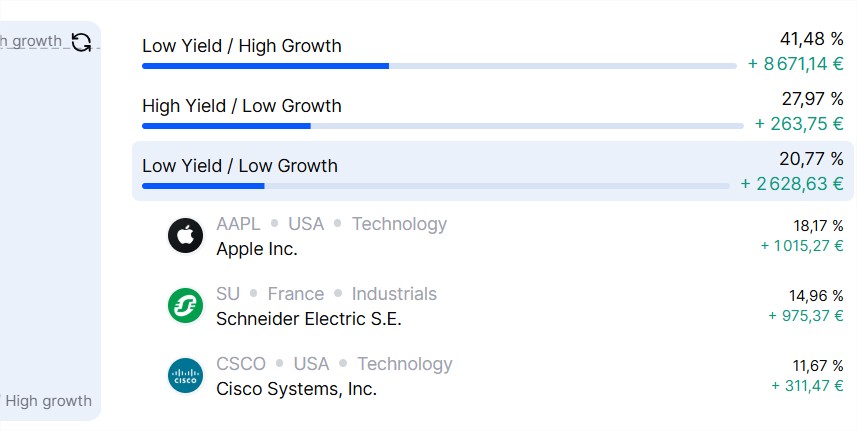Open the Apple Inc. logo icon
The width and height of the screenshot is (857, 431).
click(x=185, y=235)
